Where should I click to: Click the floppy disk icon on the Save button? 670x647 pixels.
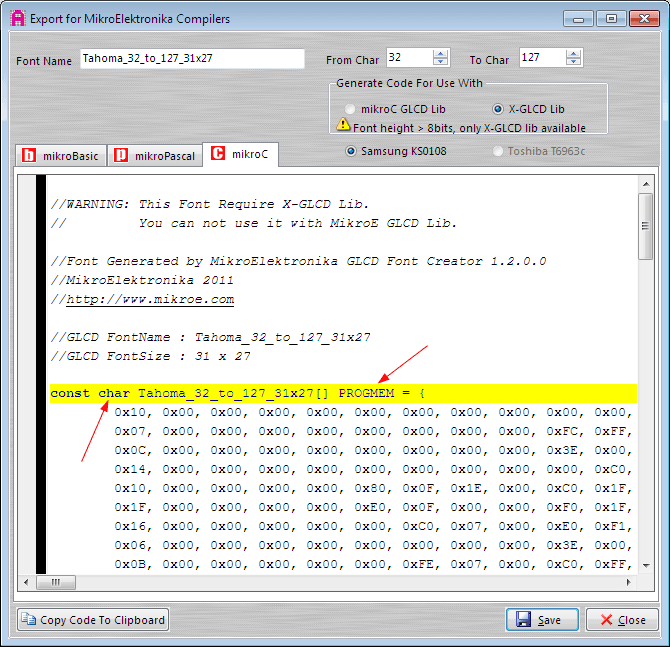click(524, 619)
